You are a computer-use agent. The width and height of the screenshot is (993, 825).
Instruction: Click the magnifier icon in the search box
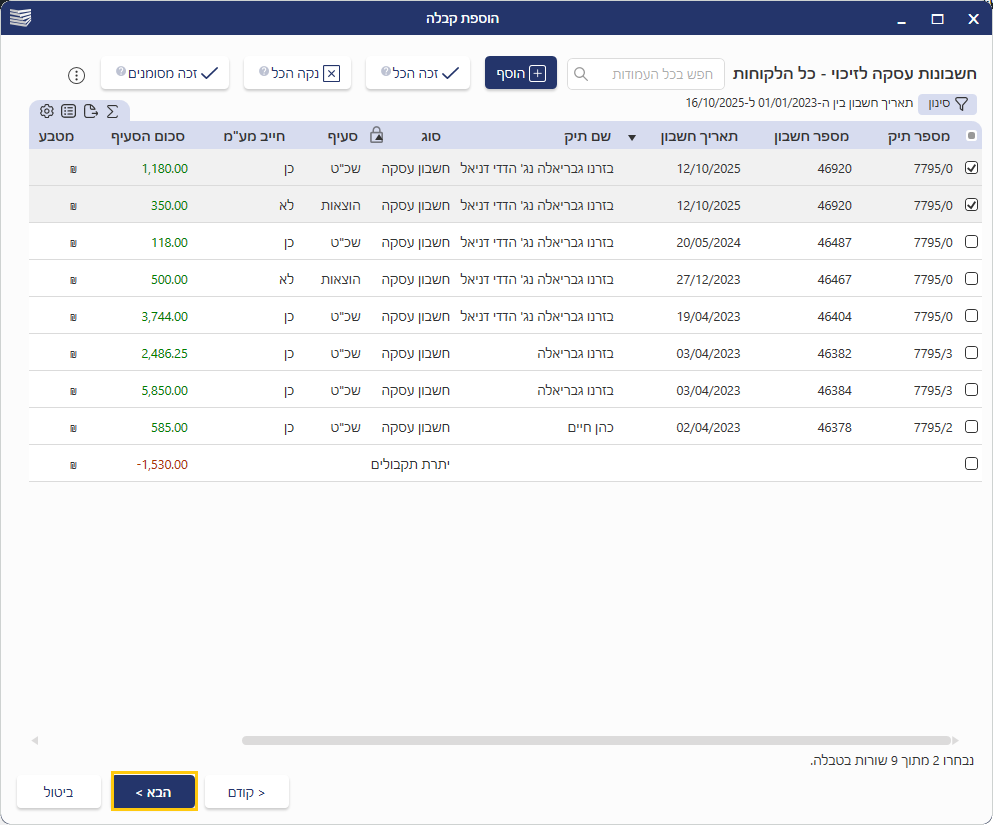(581, 74)
